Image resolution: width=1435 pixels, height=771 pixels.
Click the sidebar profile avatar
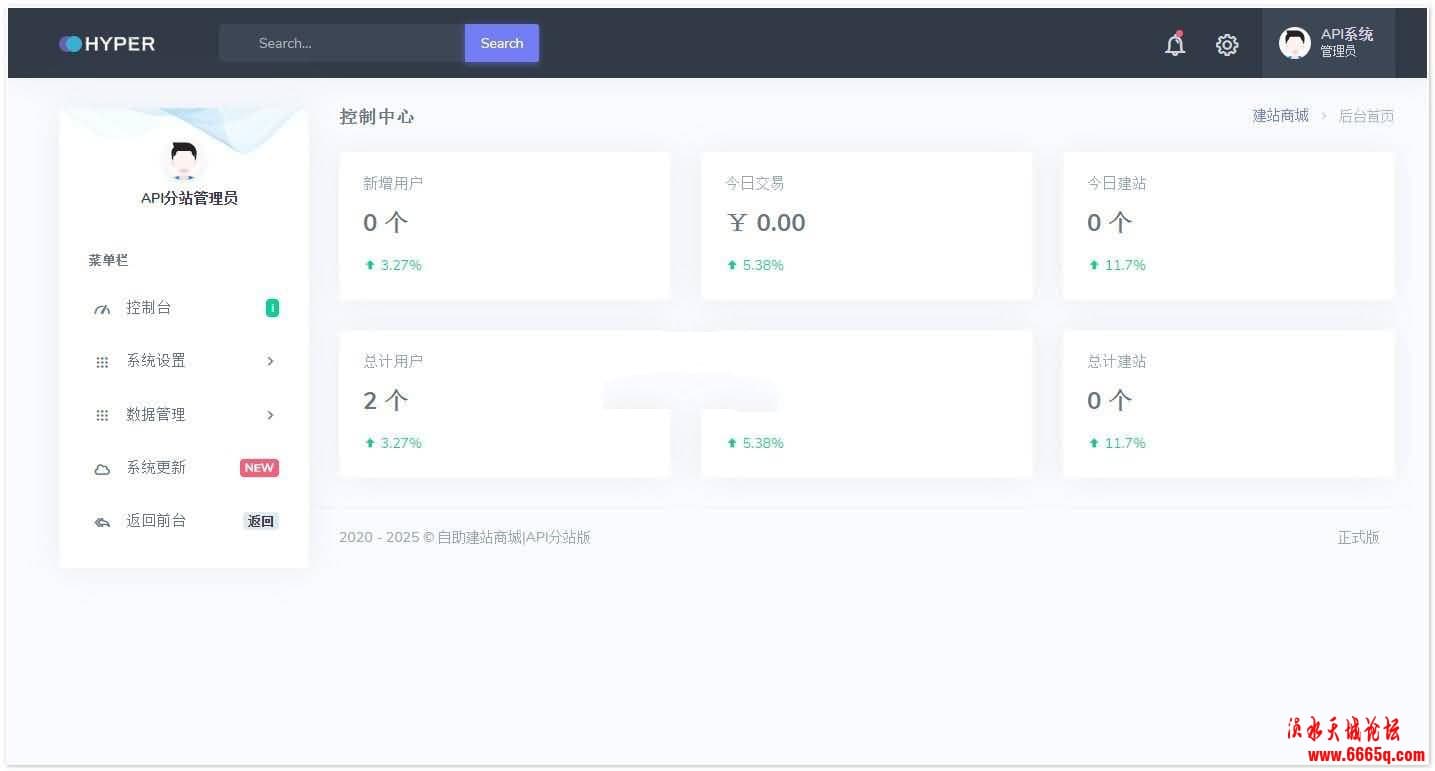(x=183, y=161)
